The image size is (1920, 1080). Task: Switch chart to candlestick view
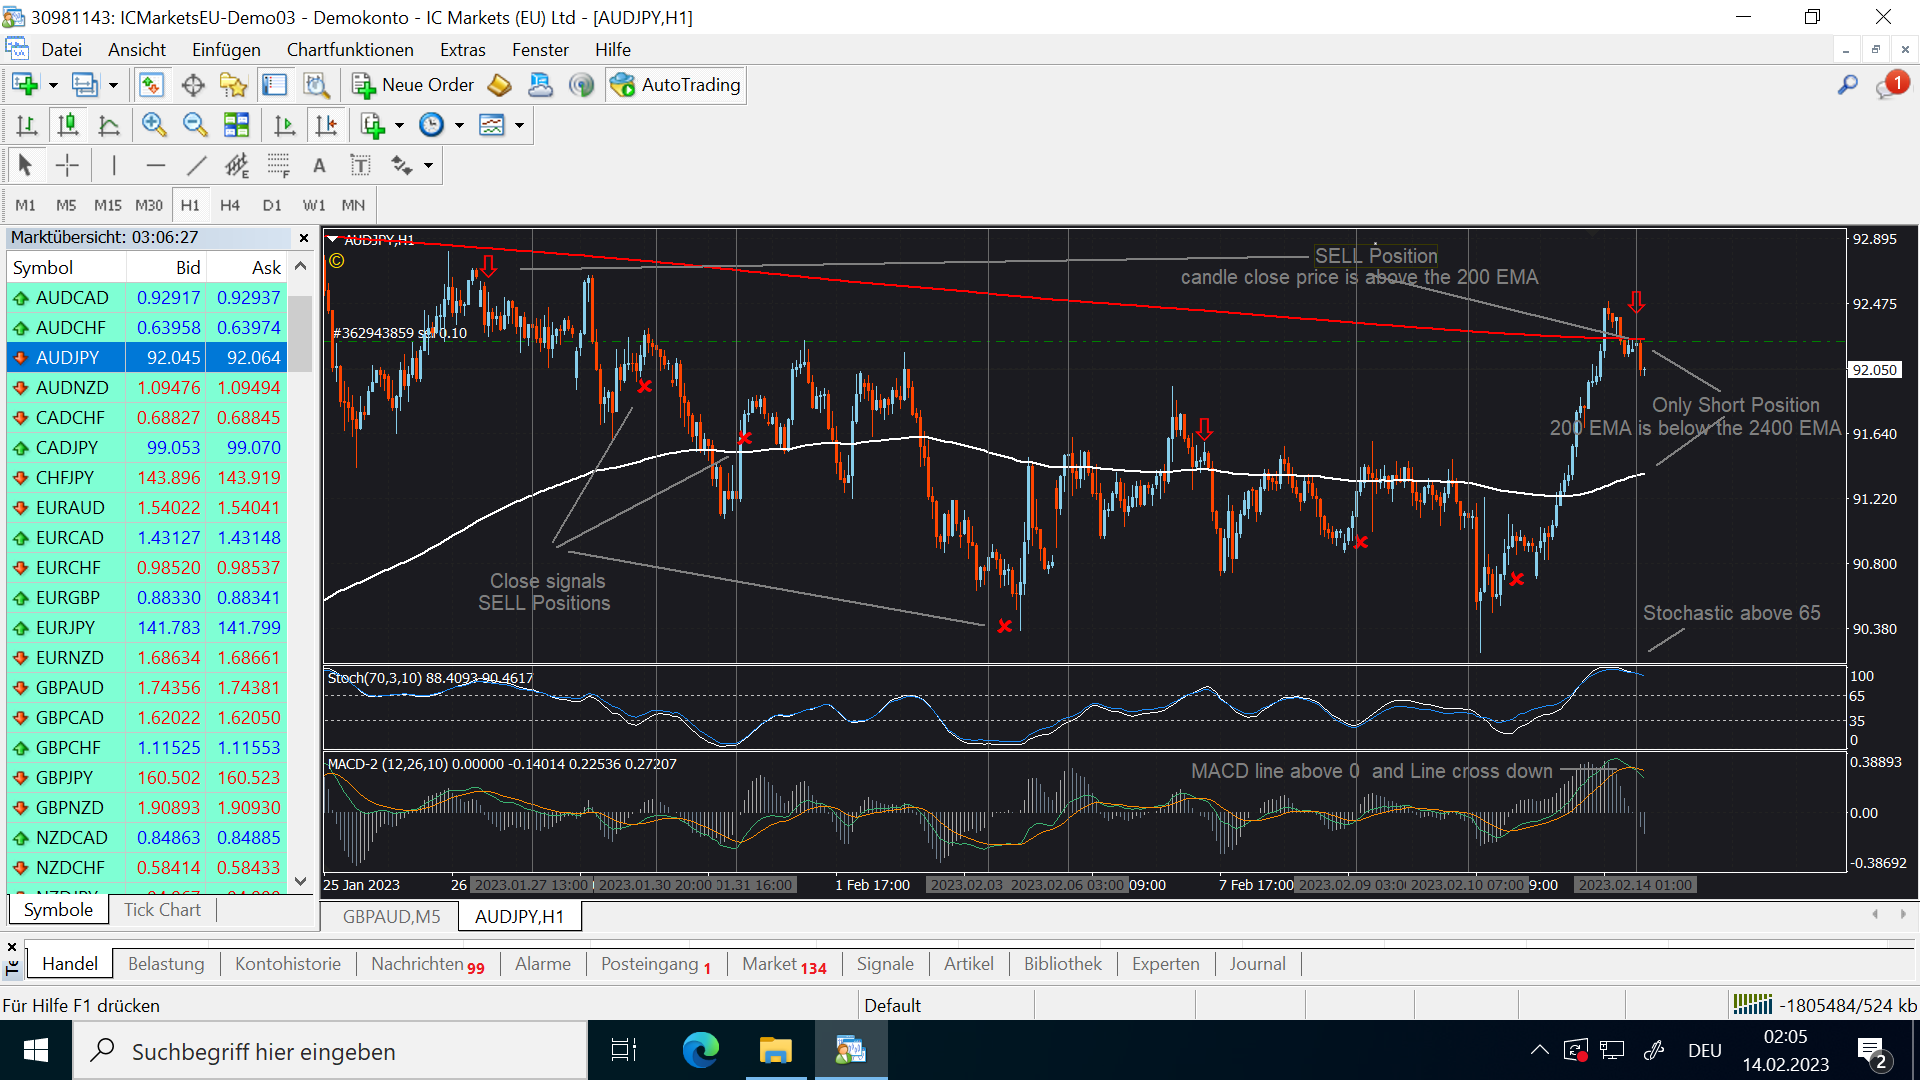(68, 125)
